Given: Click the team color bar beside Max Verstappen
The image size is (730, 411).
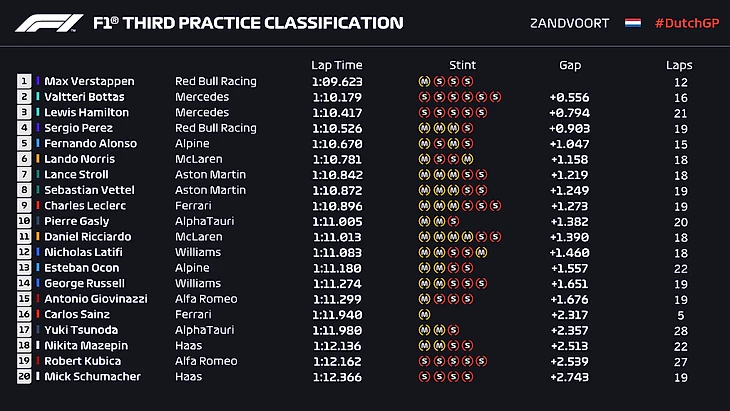Looking at the screenshot, I should [x=37, y=81].
